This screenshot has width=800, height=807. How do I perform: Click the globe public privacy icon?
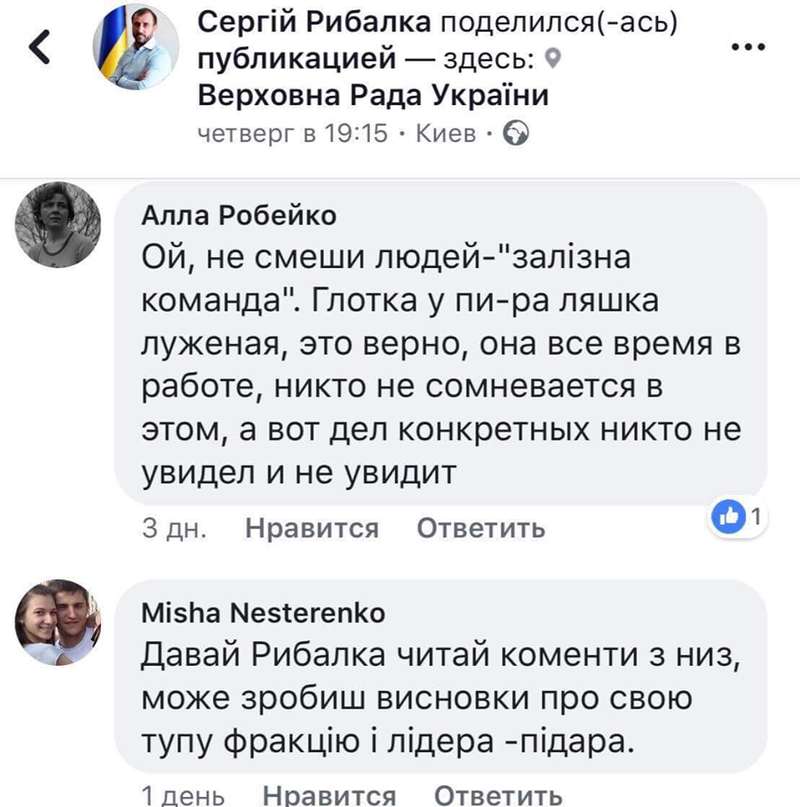coord(515,132)
